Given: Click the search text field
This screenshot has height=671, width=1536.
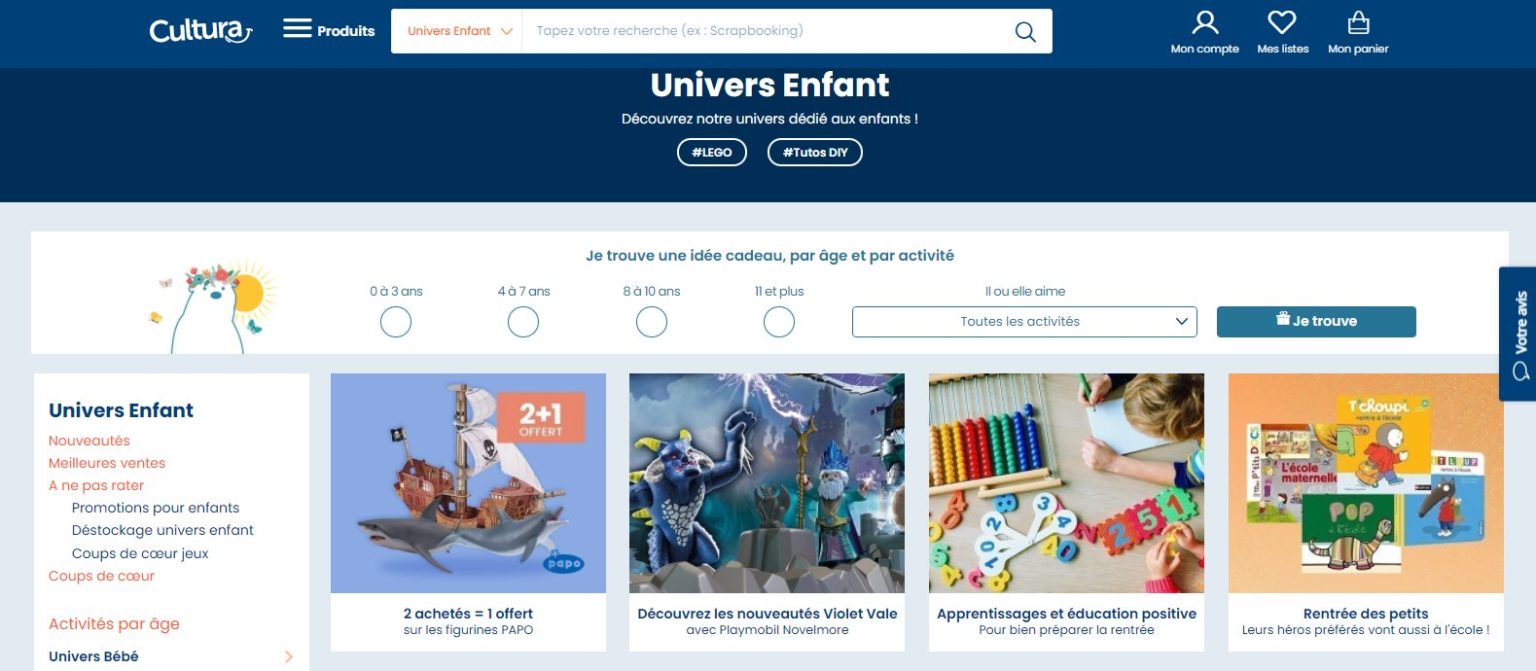Looking at the screenshot, I should (x=765, y=31).
